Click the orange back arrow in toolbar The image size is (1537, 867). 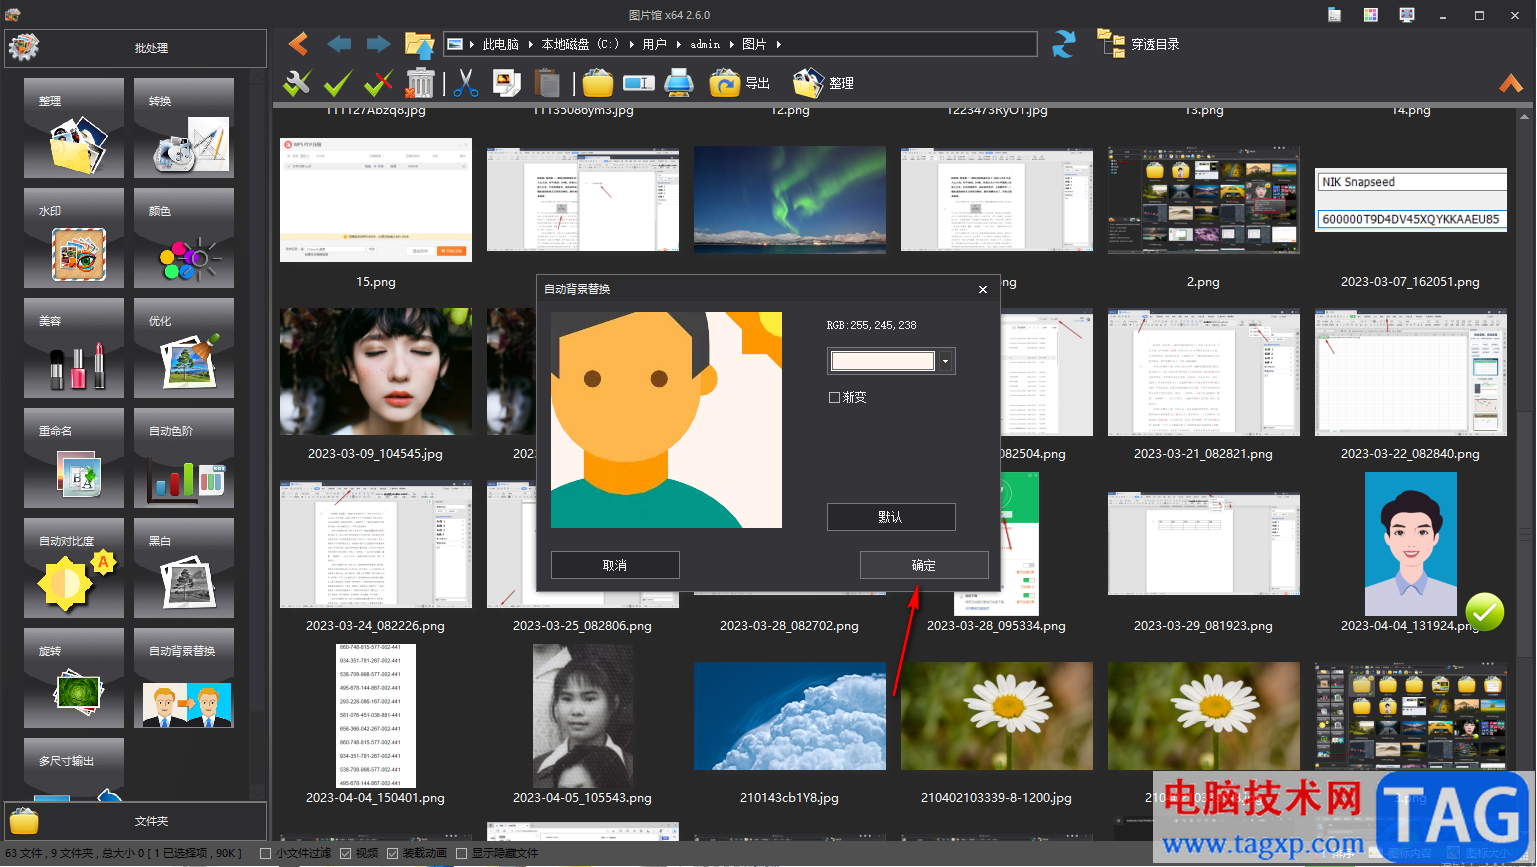click(298, 44)
